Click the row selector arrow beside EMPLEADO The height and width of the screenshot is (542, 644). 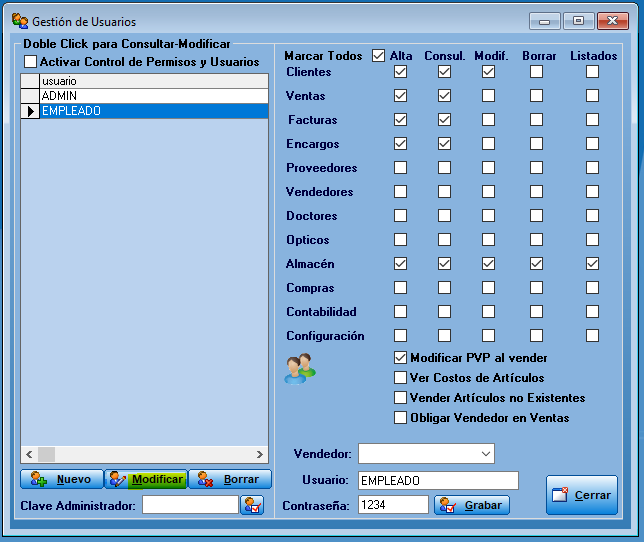point(30,111)
